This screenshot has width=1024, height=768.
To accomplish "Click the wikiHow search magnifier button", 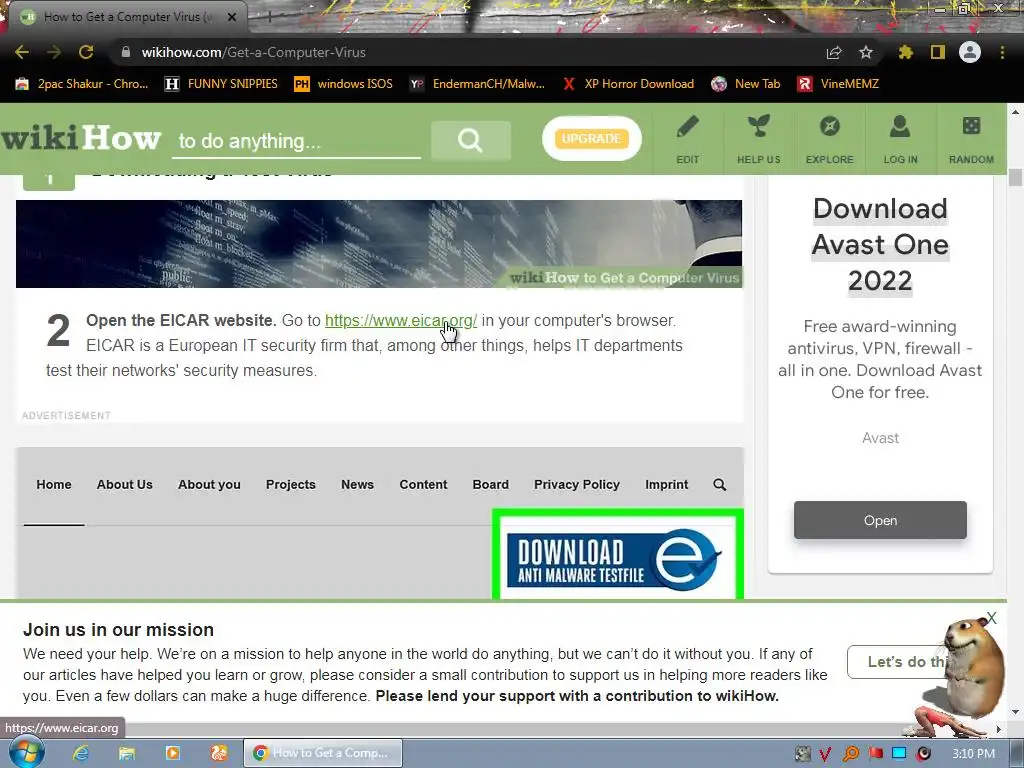I will 470,140.
